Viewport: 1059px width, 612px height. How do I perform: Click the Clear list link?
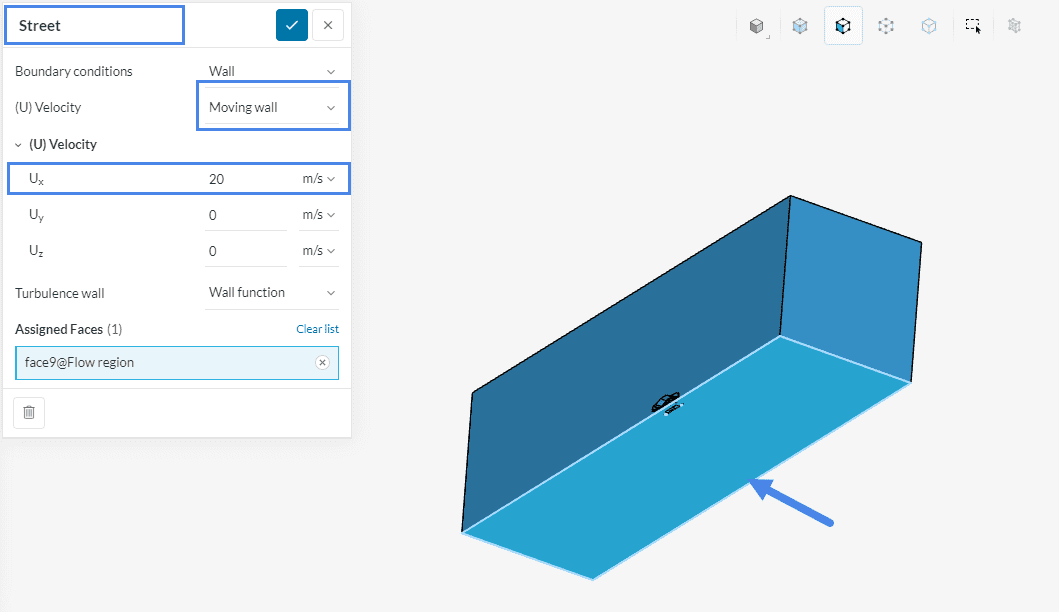317,329
